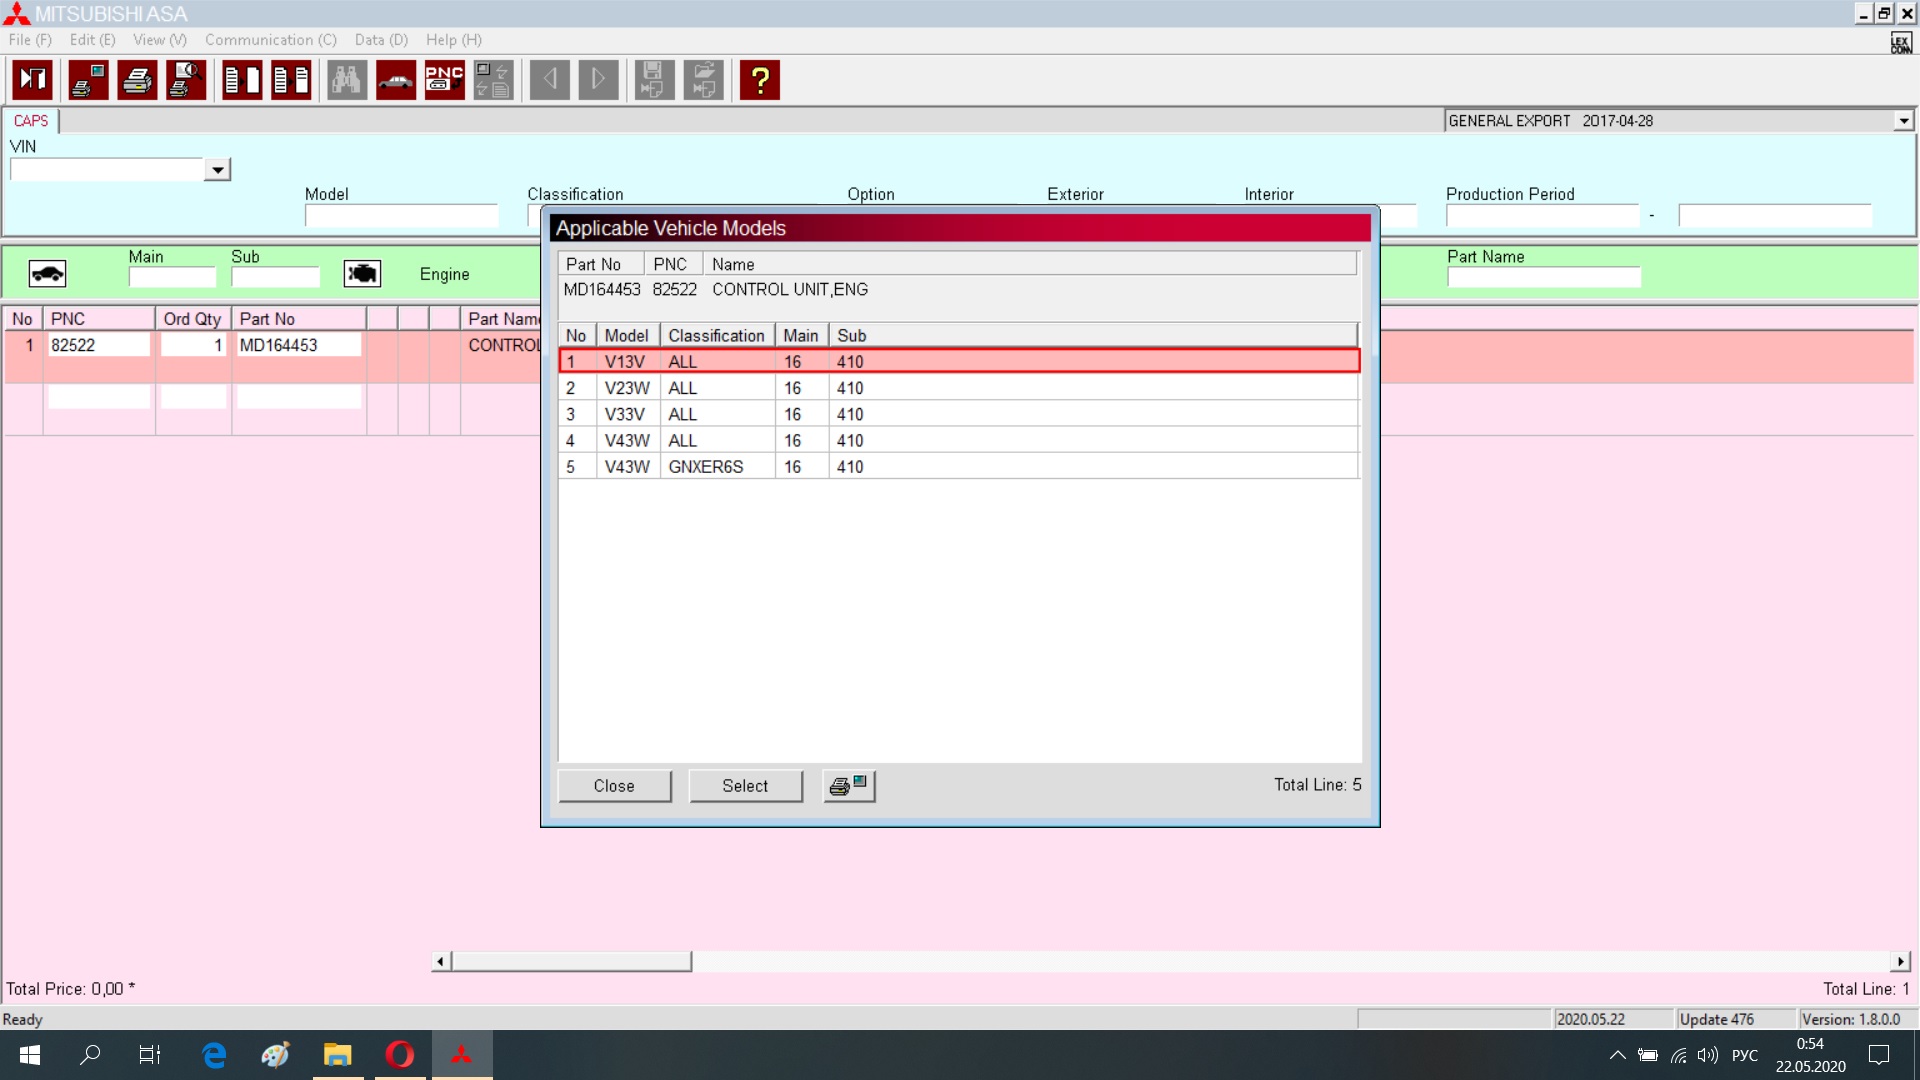Image resolution: width=1920 pixels, height=1080 pixels.
Task: Click the car icon left of Main
Action: (47, 273)
